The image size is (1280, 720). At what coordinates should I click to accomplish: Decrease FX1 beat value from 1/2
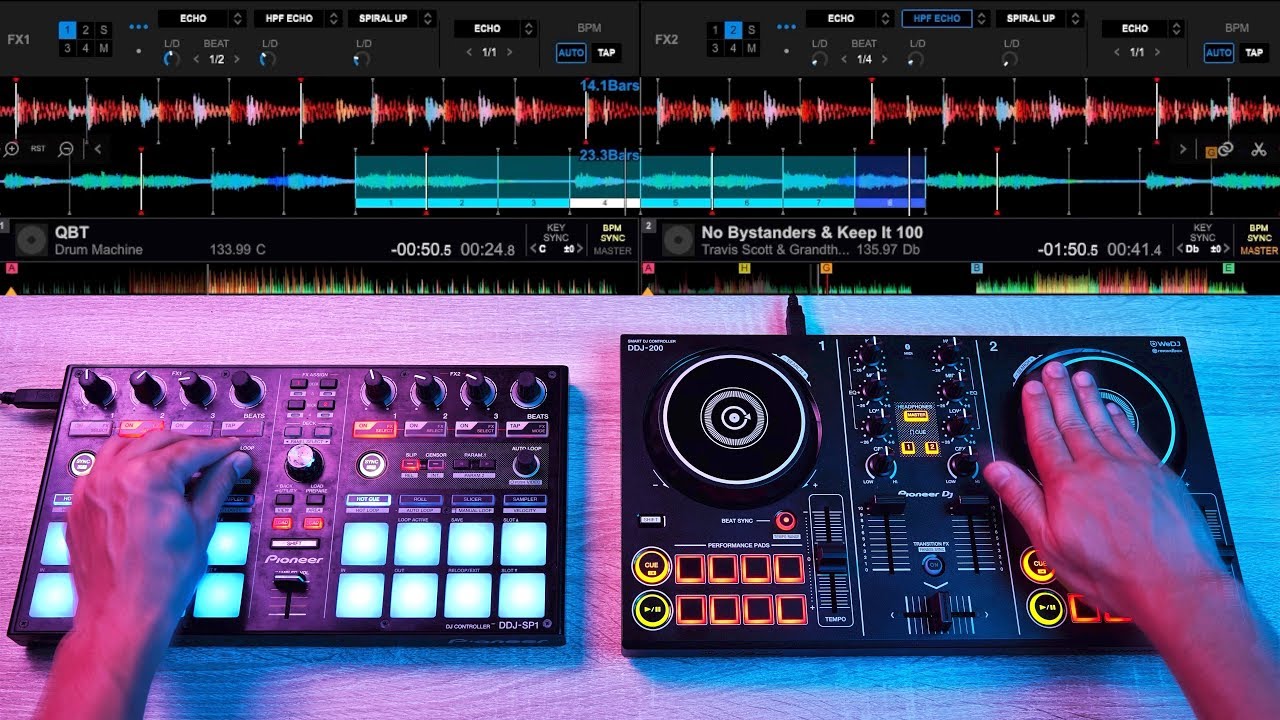point(196,60)
